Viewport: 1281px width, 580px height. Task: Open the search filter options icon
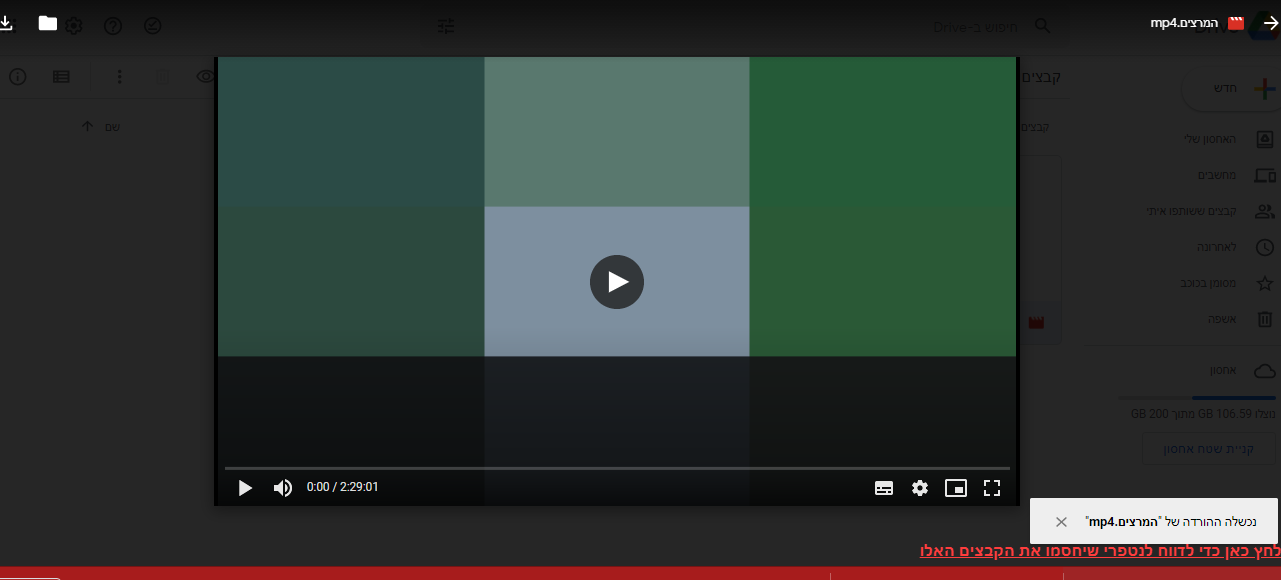point(446,26)
